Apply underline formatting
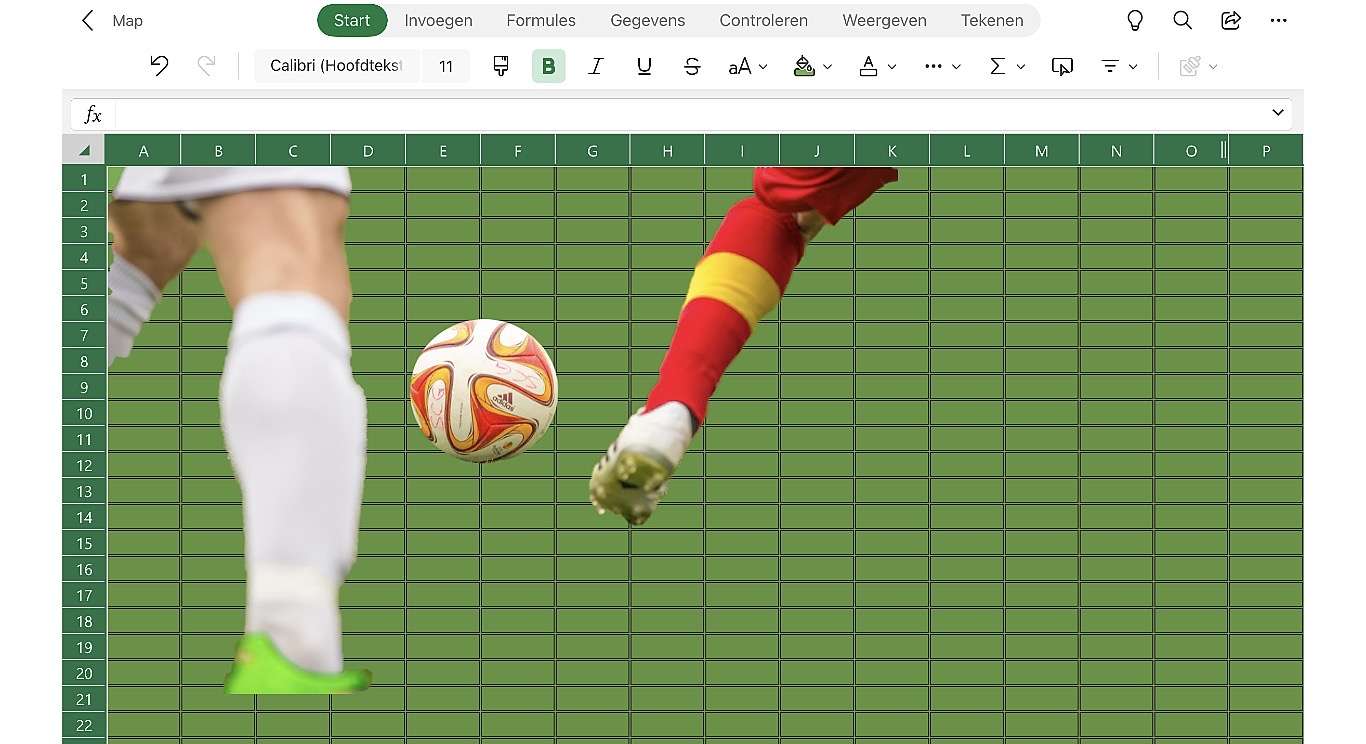The width and height of the screenshot is (1366, 744). [x=643, y=66]
